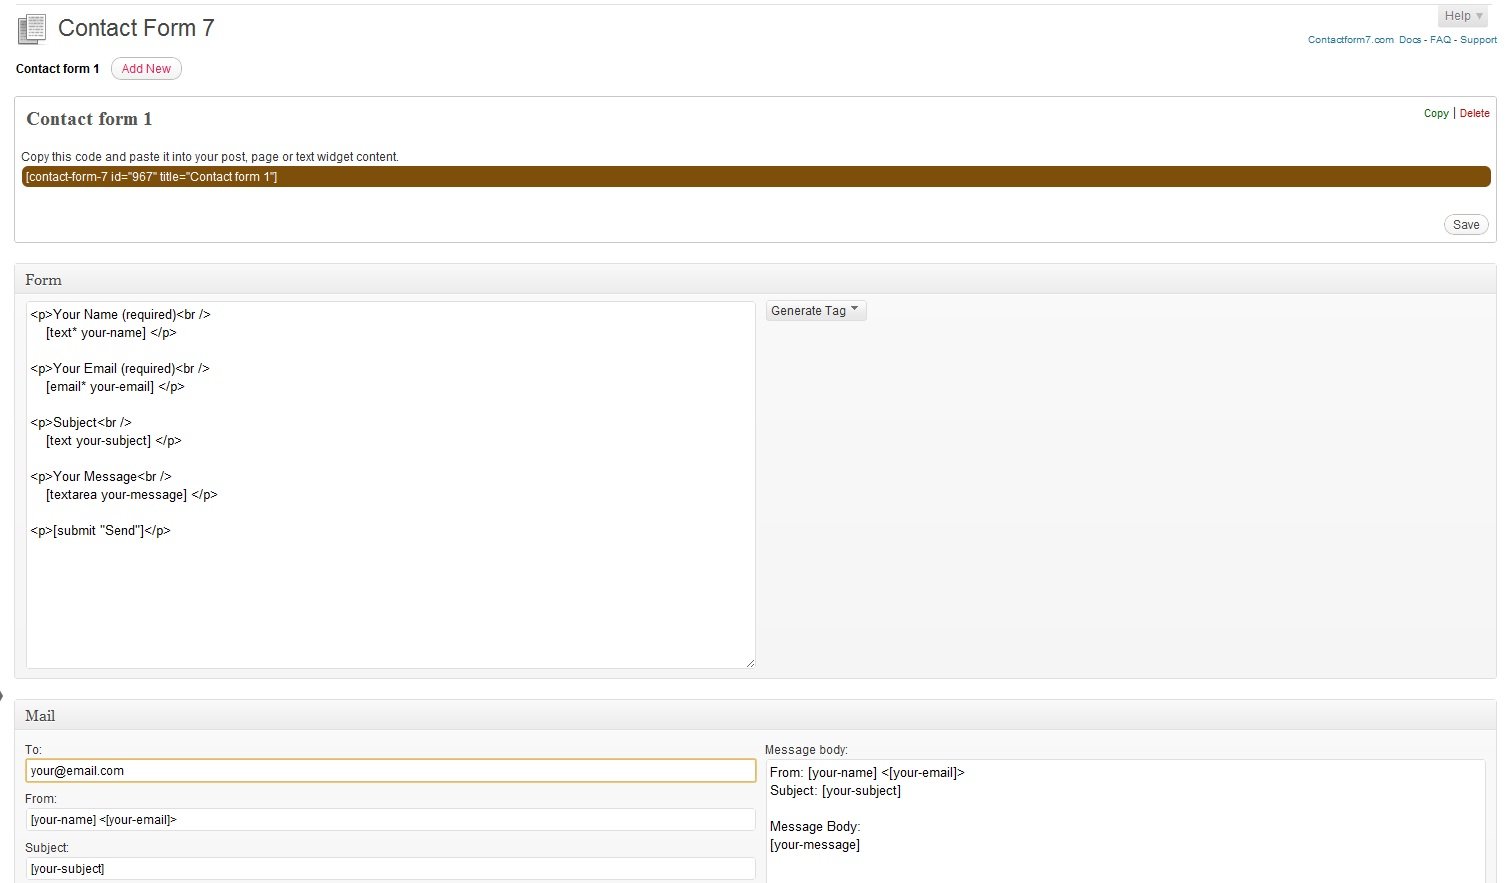This screenshot has width=1507, height=883.
Task: Click the 'Your Name (required)' line in the form
Action: 120,315
